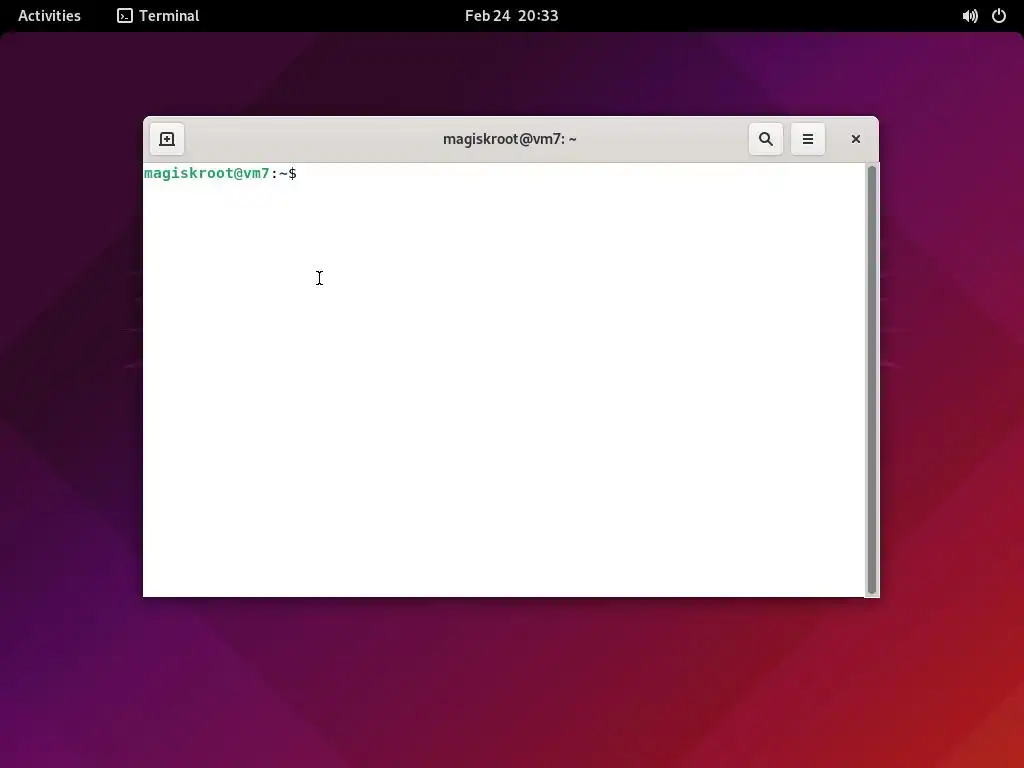Click the volume icon in system tray
Image resolution: width=1024 pixels, height=768 pixels.
click(x=970, y=16)
